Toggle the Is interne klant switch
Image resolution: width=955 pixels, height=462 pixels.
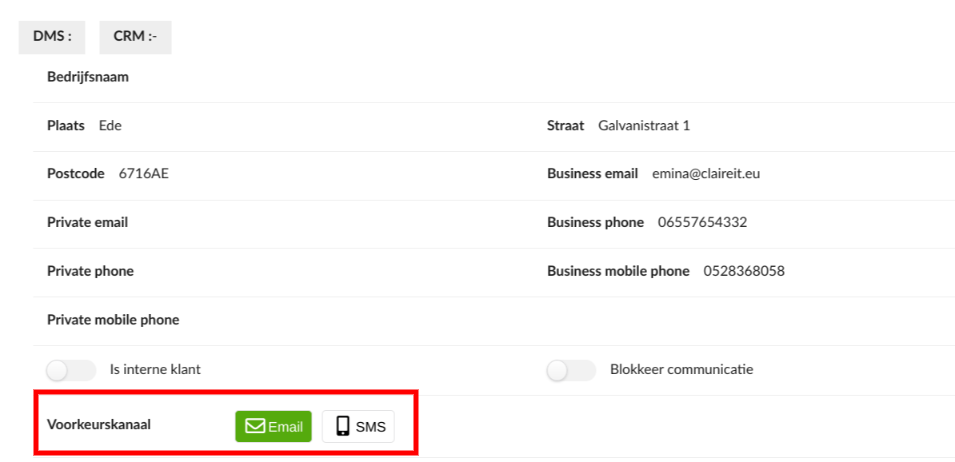[x=71, y=370]
